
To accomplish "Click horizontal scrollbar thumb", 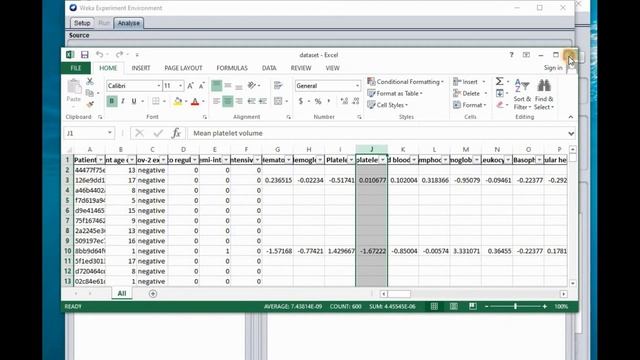I will click(x=399, y=294).
